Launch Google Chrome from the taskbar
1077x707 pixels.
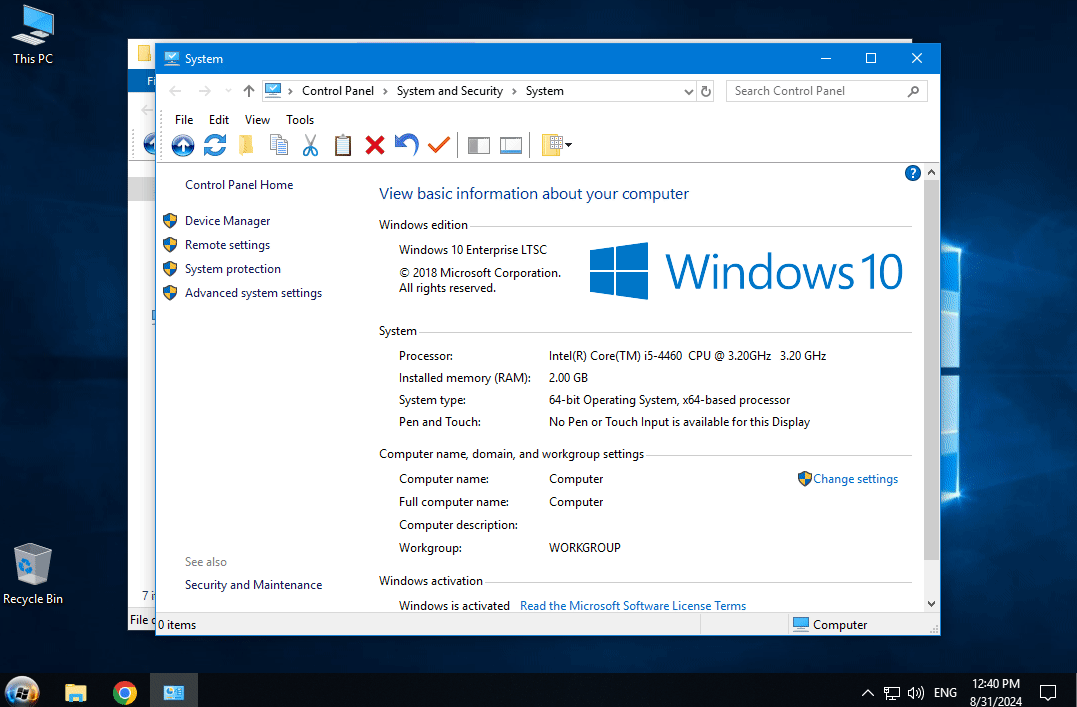tap(124, 693)
